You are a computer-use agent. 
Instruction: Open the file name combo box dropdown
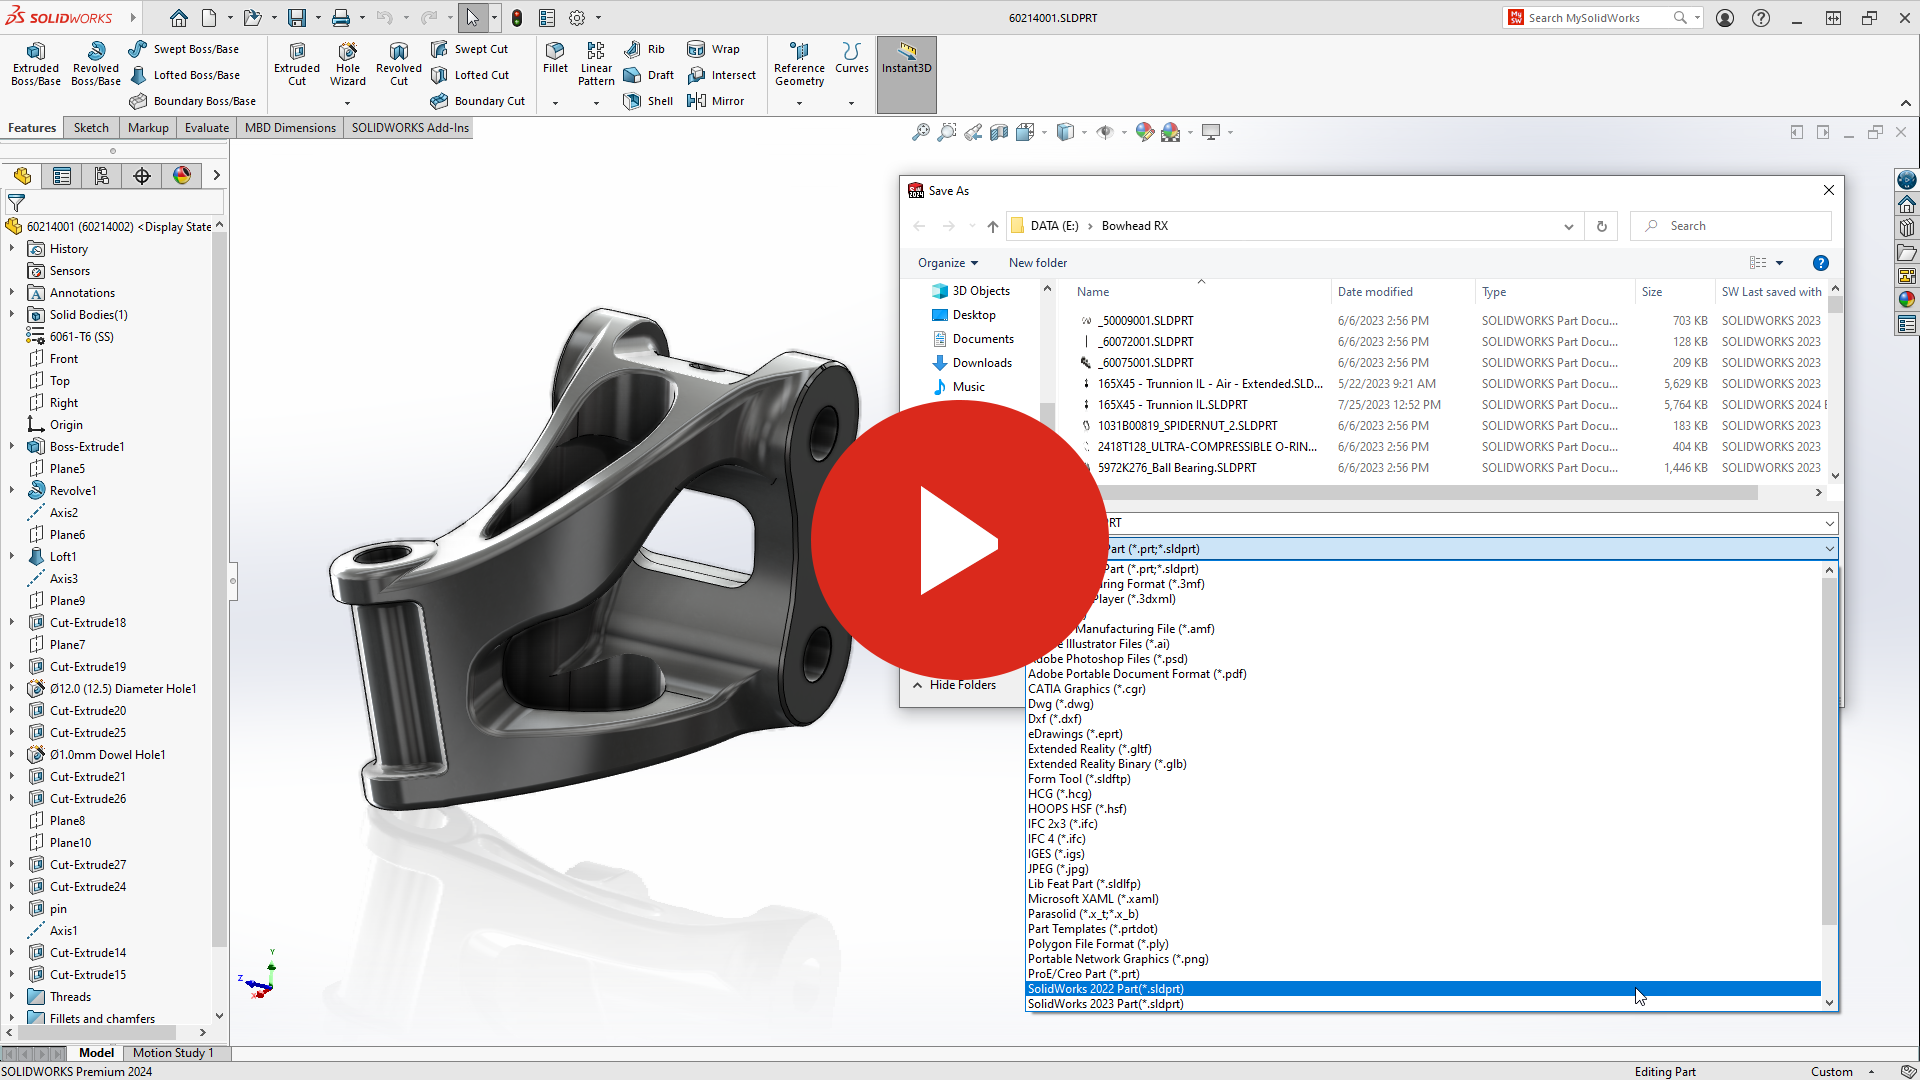[x=1829, y=523]
